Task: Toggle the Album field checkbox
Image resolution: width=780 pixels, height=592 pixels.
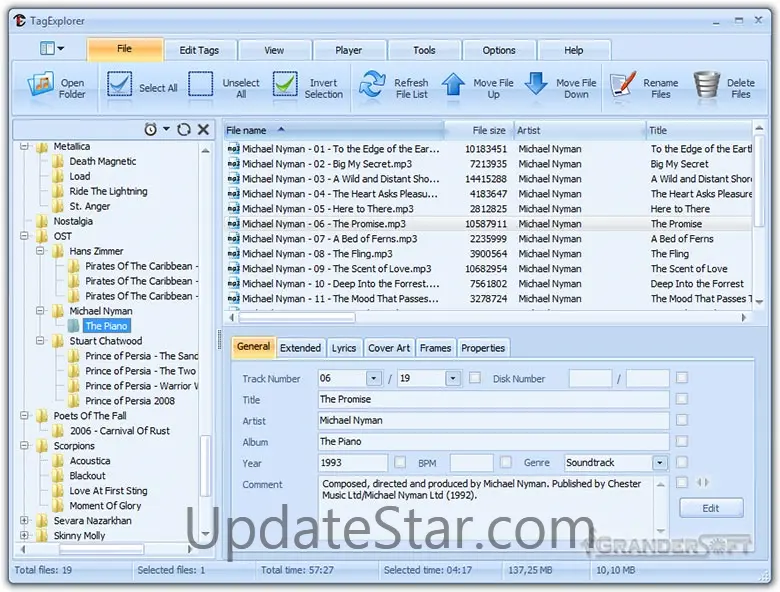Action: [682, 441]
